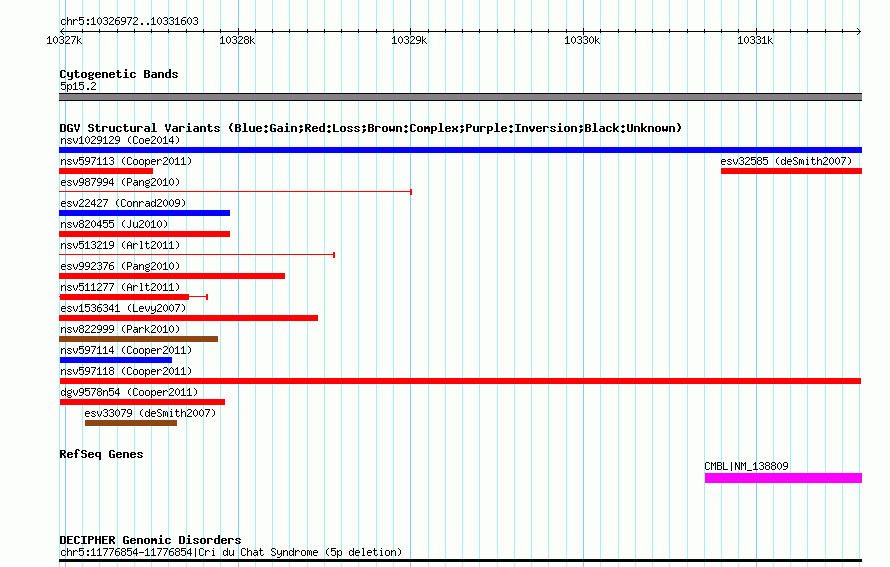The image size is (890, 567).
Task: Click the esv992376 (Pang2010) label
Action: pos(120,266)
